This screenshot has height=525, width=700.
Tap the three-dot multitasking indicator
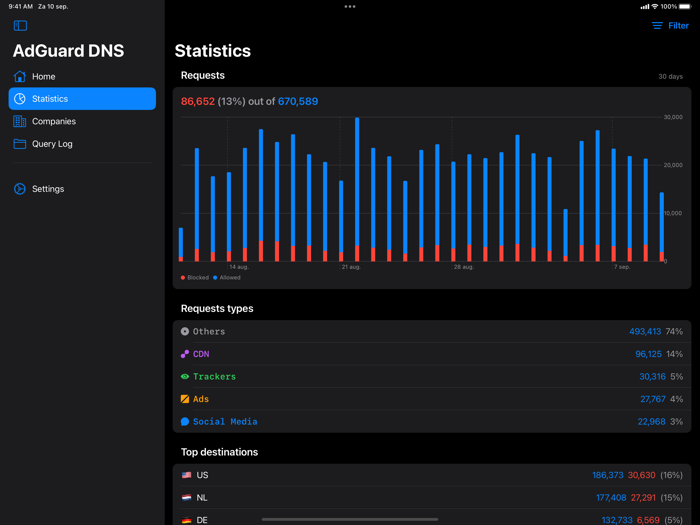pos(350,7)
